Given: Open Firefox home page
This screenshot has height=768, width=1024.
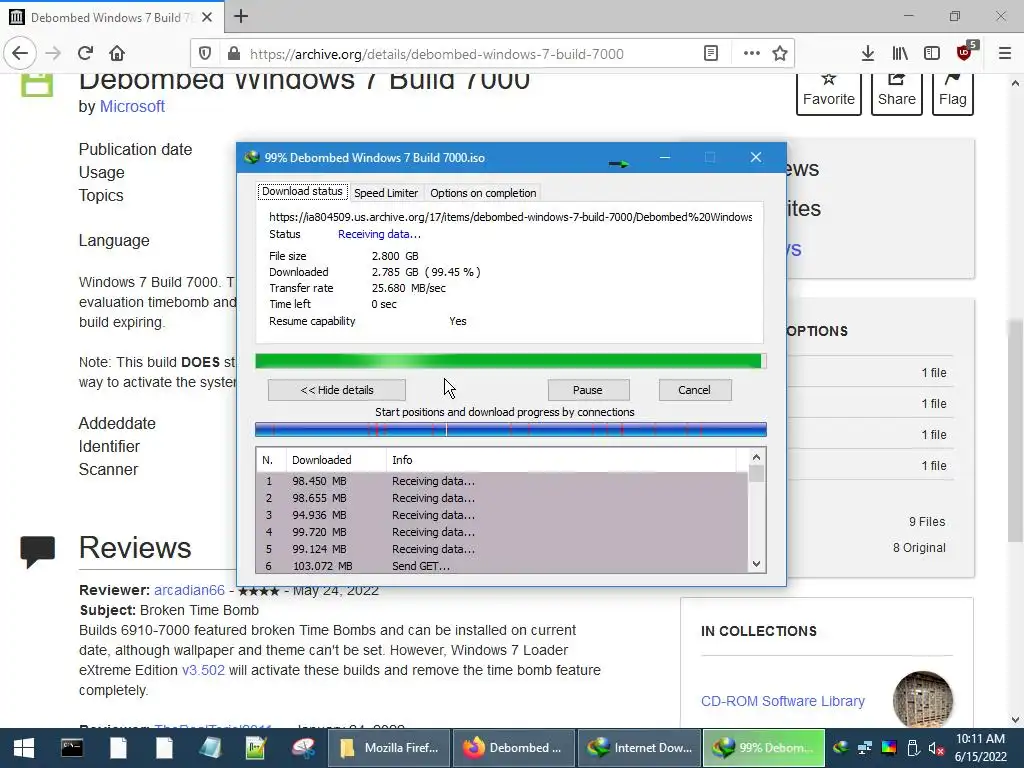Looking at the screenshot, I should click(x=117, y=54).
